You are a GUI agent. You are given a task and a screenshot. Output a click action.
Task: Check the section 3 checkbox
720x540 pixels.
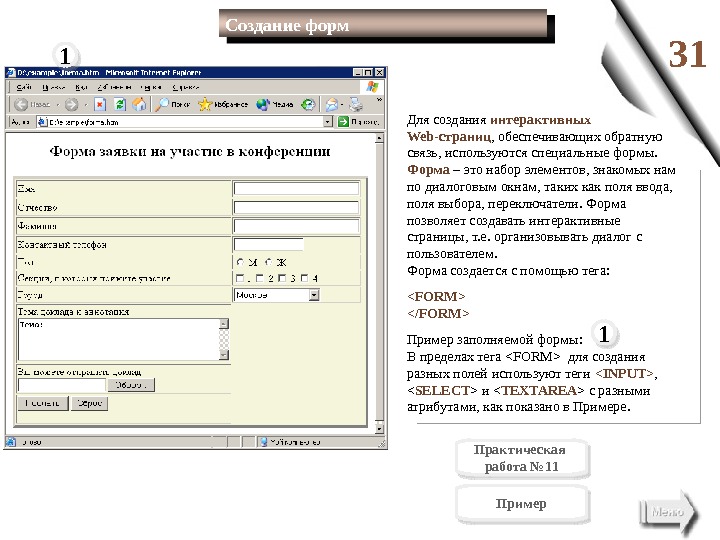click(x=282, y=278)
